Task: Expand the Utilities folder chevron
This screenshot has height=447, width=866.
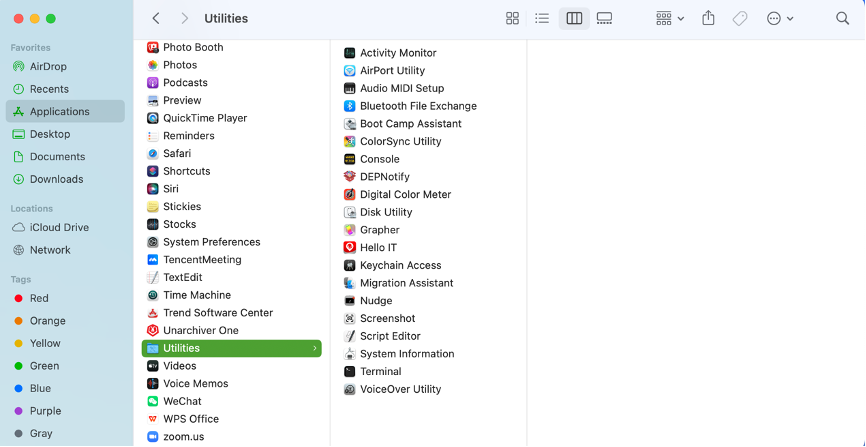Action: (x=315, y=348)
